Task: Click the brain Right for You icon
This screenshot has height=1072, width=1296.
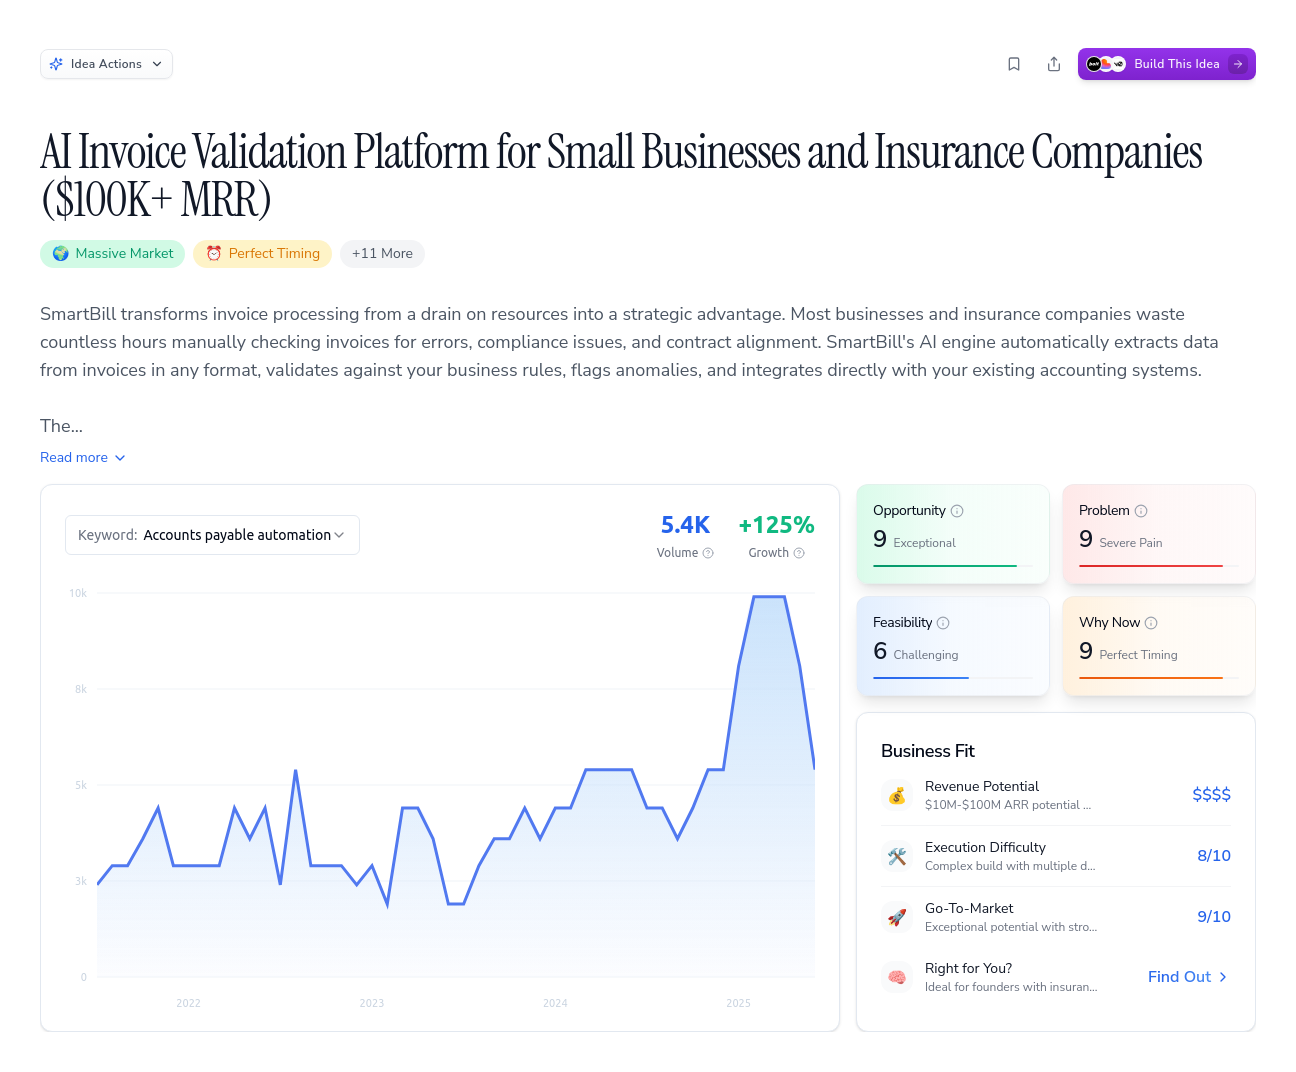Action: coord(897,977)
